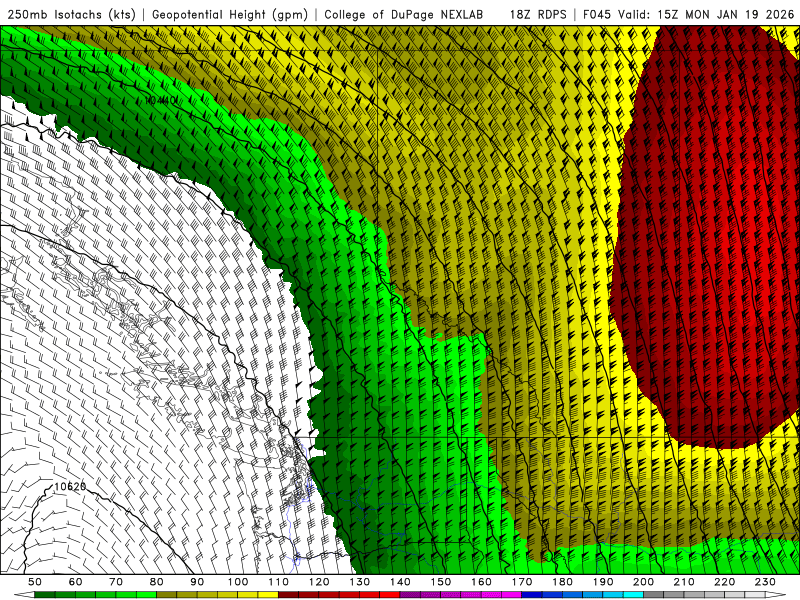Select the lightest gray swatch just before 230

(755, 595)
